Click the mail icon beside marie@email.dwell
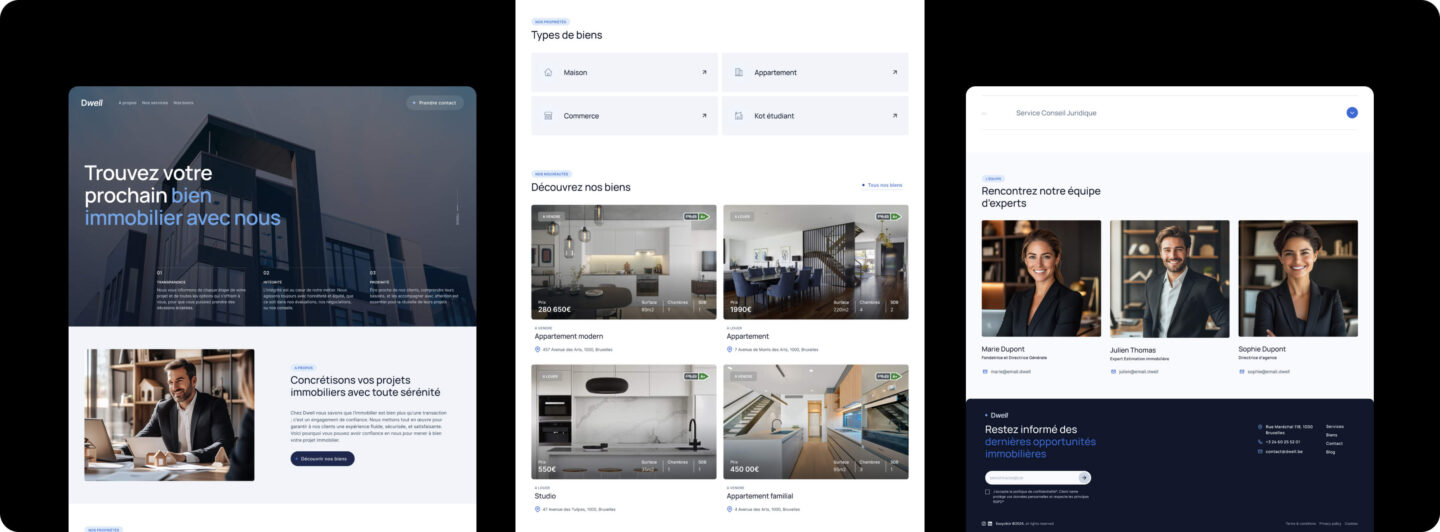This screenshot has height=532, width=1440. coord(985,371)
